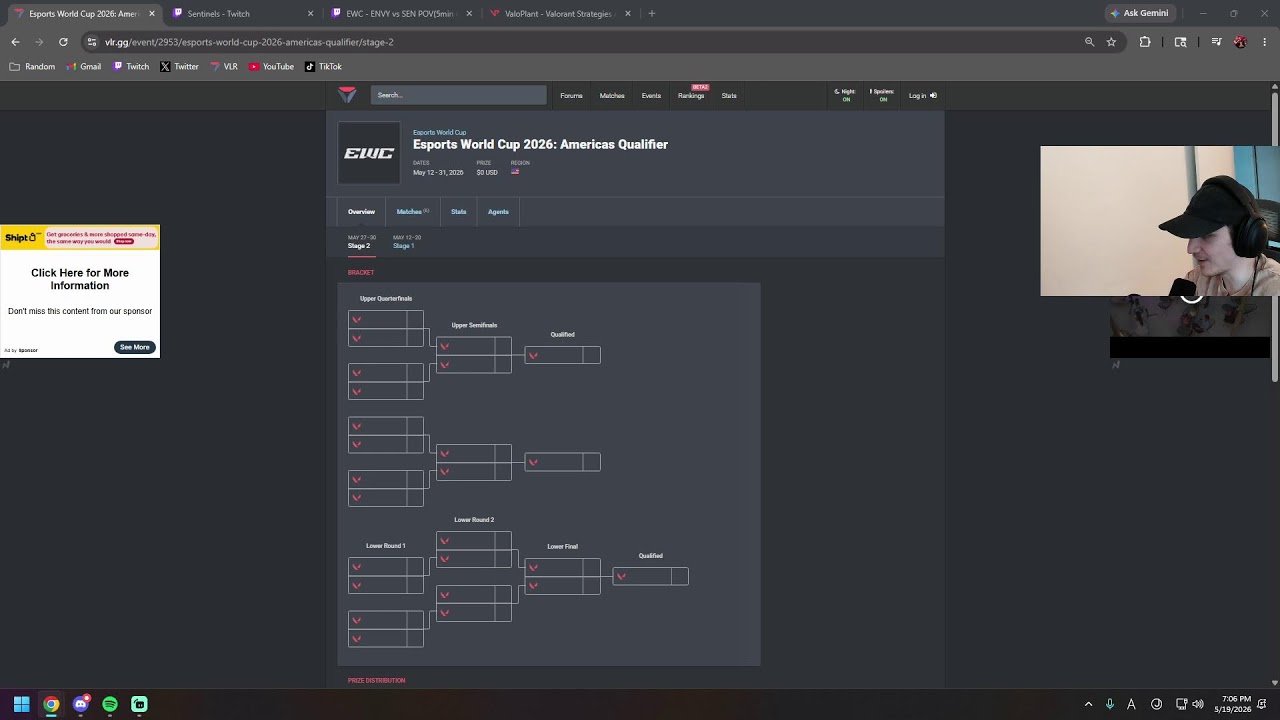
Task: Open the Esports World Cup series link
Action: tap(439, 132)
